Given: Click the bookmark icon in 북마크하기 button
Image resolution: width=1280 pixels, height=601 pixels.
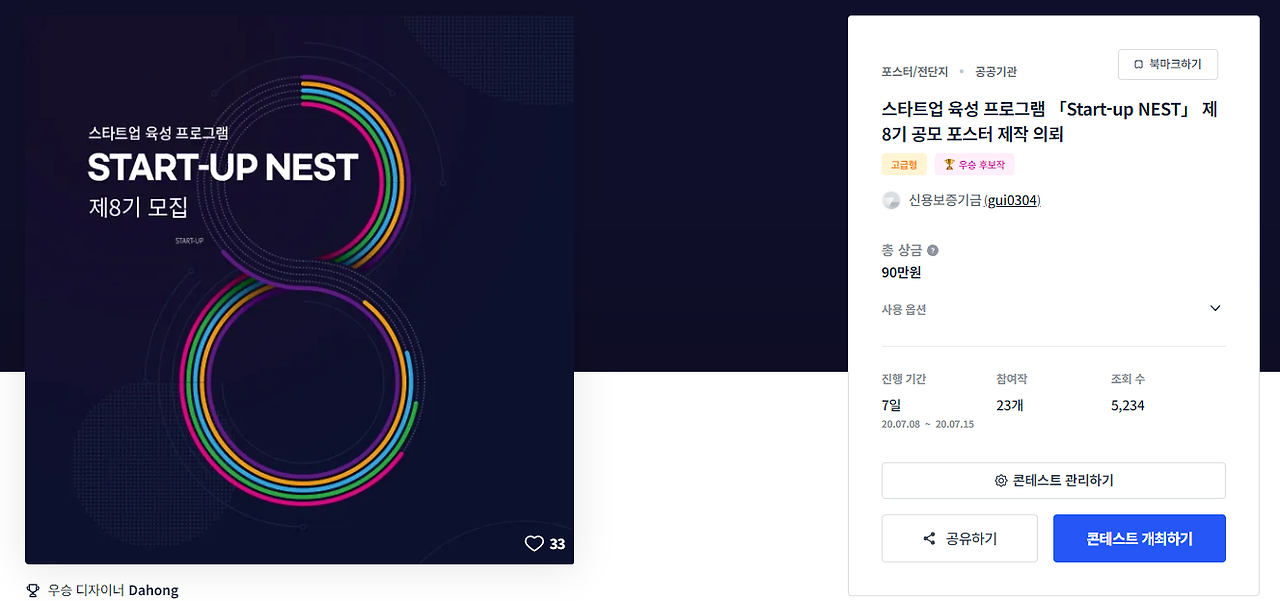Looking at the screenshot, I should coord(1138,64).
